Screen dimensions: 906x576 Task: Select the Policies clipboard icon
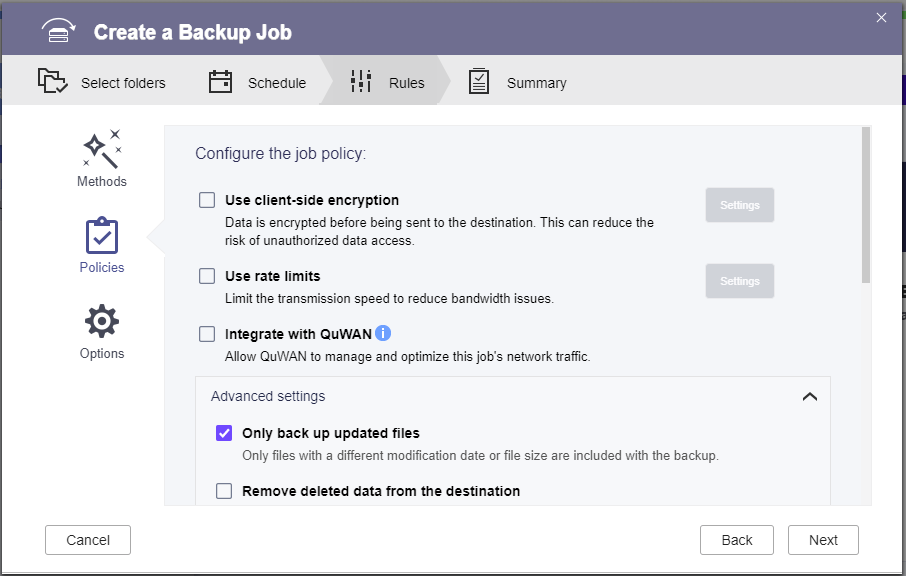pos(102,236)
